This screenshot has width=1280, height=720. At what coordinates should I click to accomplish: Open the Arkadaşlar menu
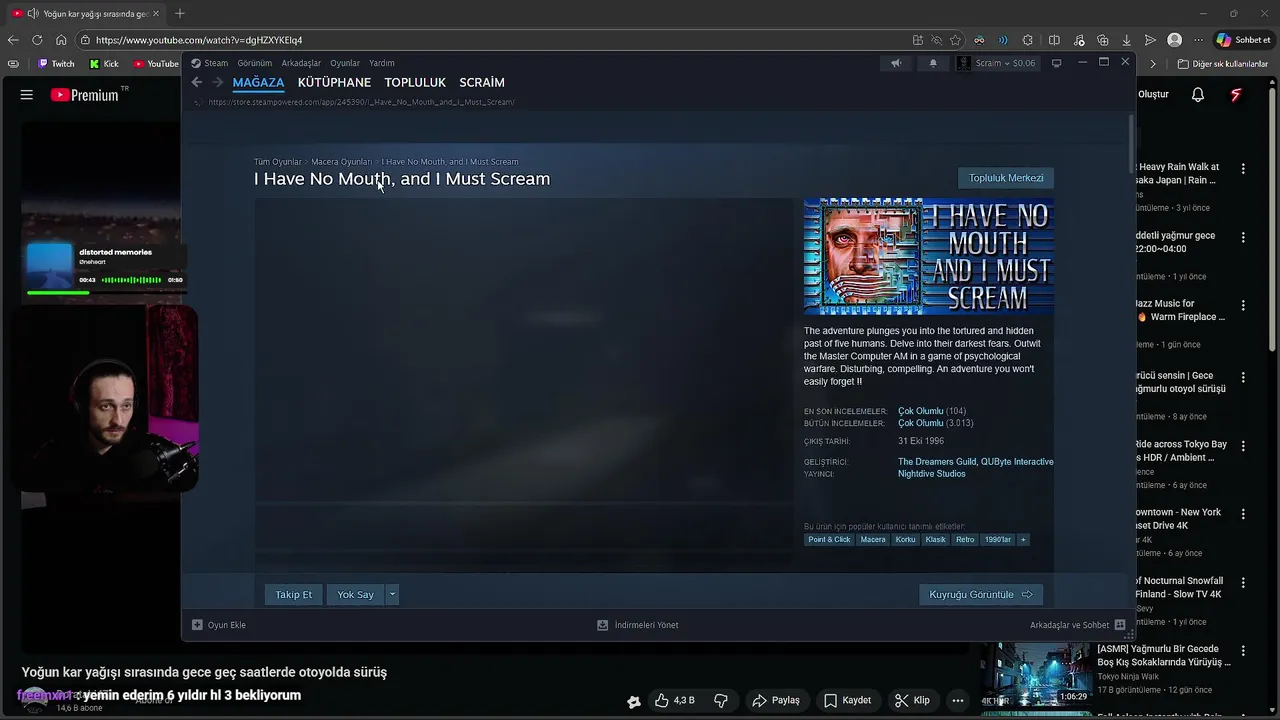(x=301, y=63)
